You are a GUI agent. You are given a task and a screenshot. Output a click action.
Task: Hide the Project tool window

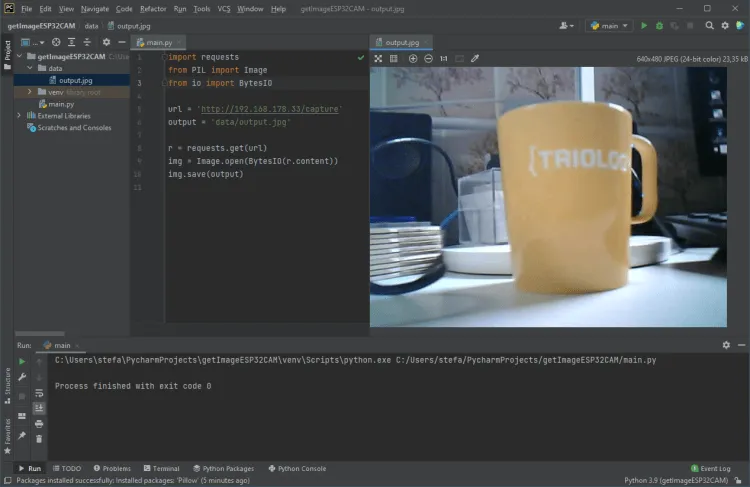tap(121, 42)
